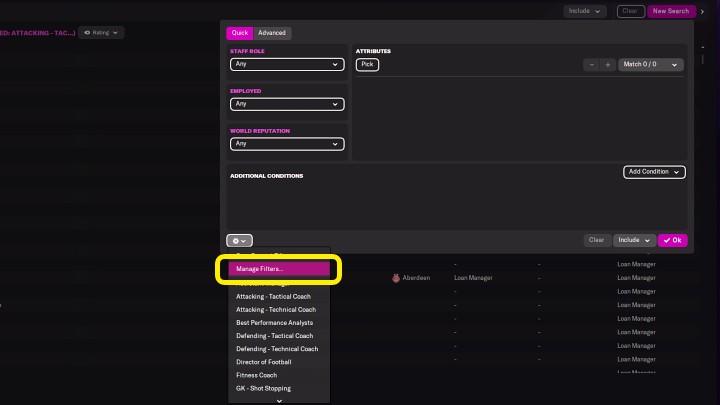This screenshot has height=405, width=720.
Task: Click the New Search button
Action: [x=669, y=11]
